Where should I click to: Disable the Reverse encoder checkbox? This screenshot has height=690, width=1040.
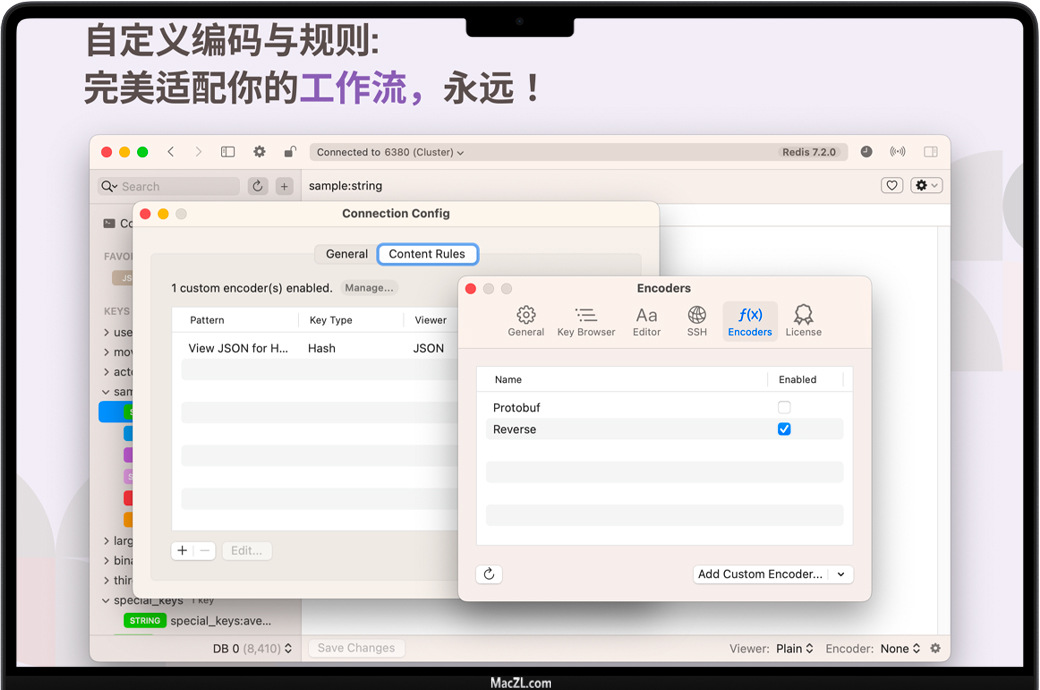[784, 429]
